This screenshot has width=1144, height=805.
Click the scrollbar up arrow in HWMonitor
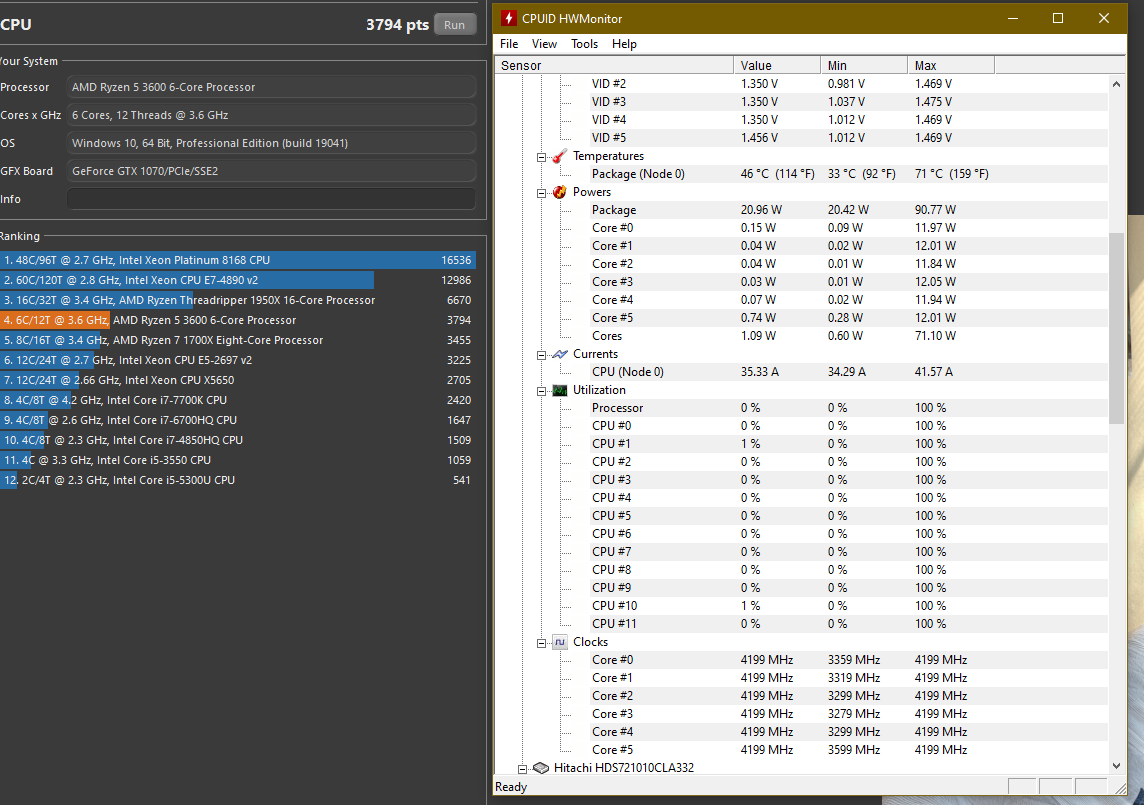1116,84
